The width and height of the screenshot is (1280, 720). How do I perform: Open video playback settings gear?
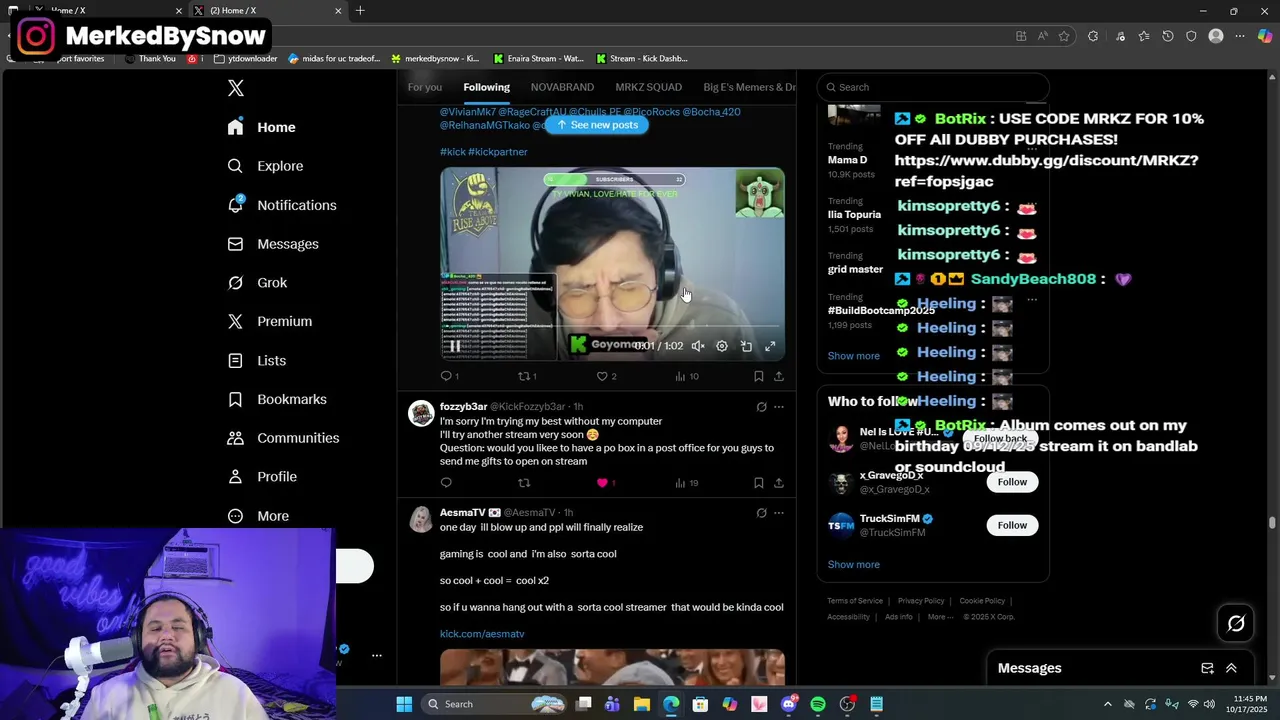tap(722, 346)
